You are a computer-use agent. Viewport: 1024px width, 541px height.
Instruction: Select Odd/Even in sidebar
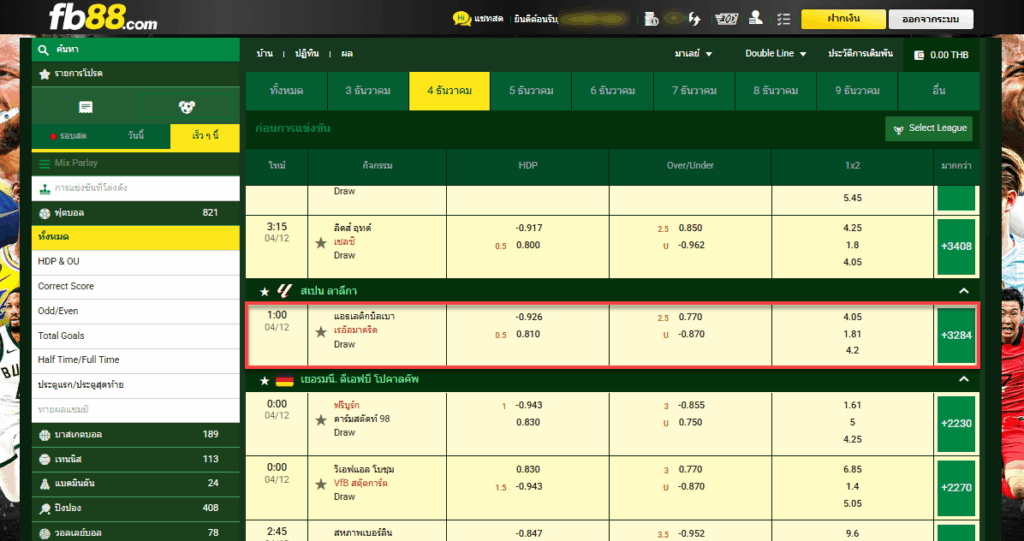pyautogui.click(x=135, y=311)
